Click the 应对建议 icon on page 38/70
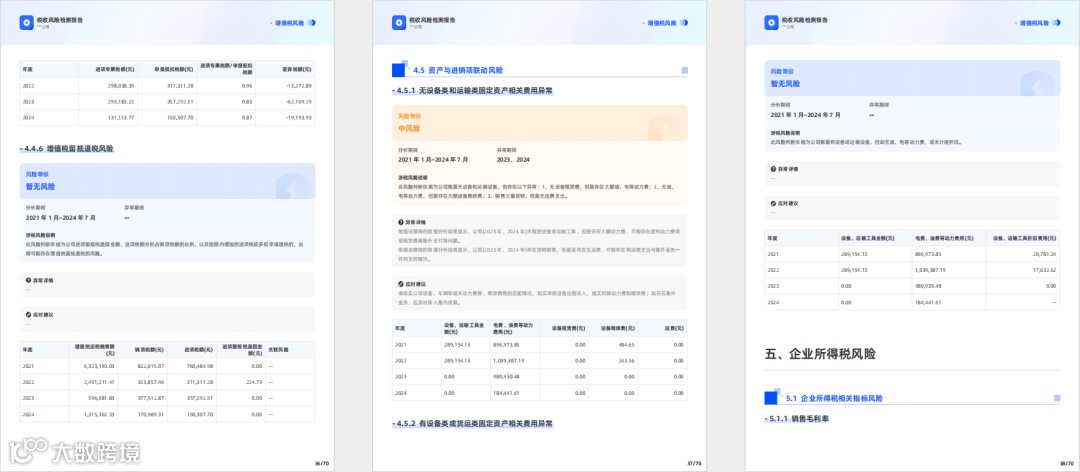 point(773,203)
